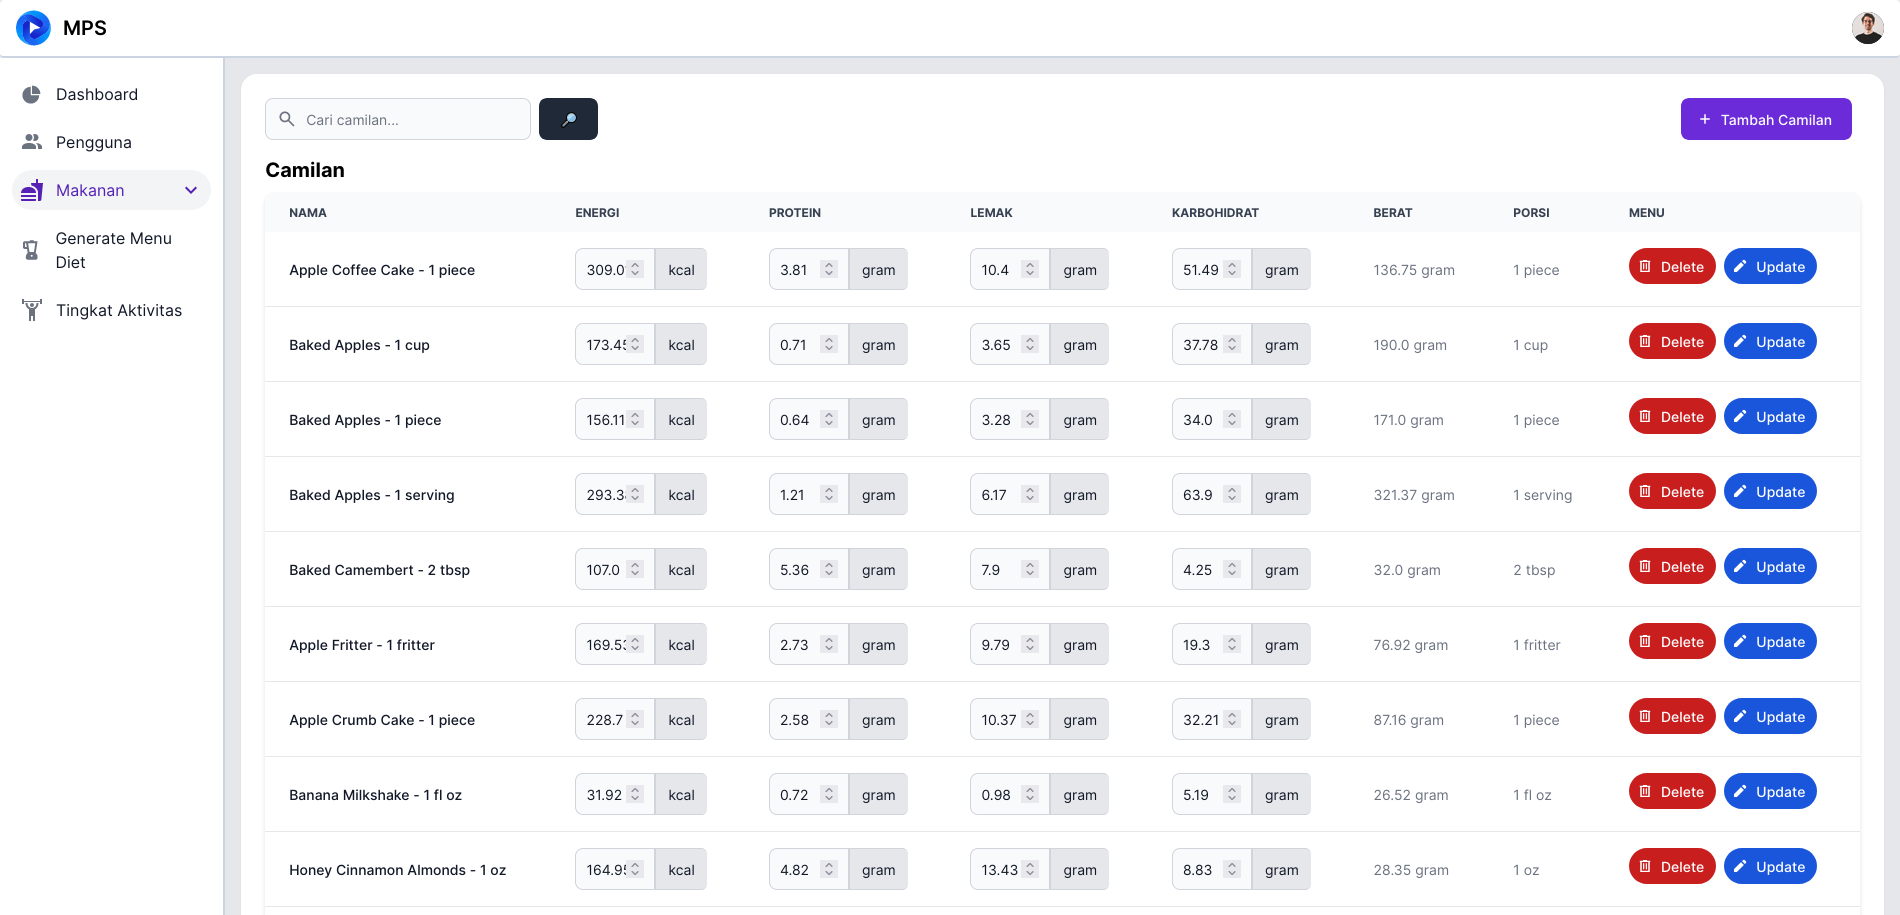Delete Baked Apples 1 serving row
Viewport: 1900px width, 915px height.
tap(1672, 492)
